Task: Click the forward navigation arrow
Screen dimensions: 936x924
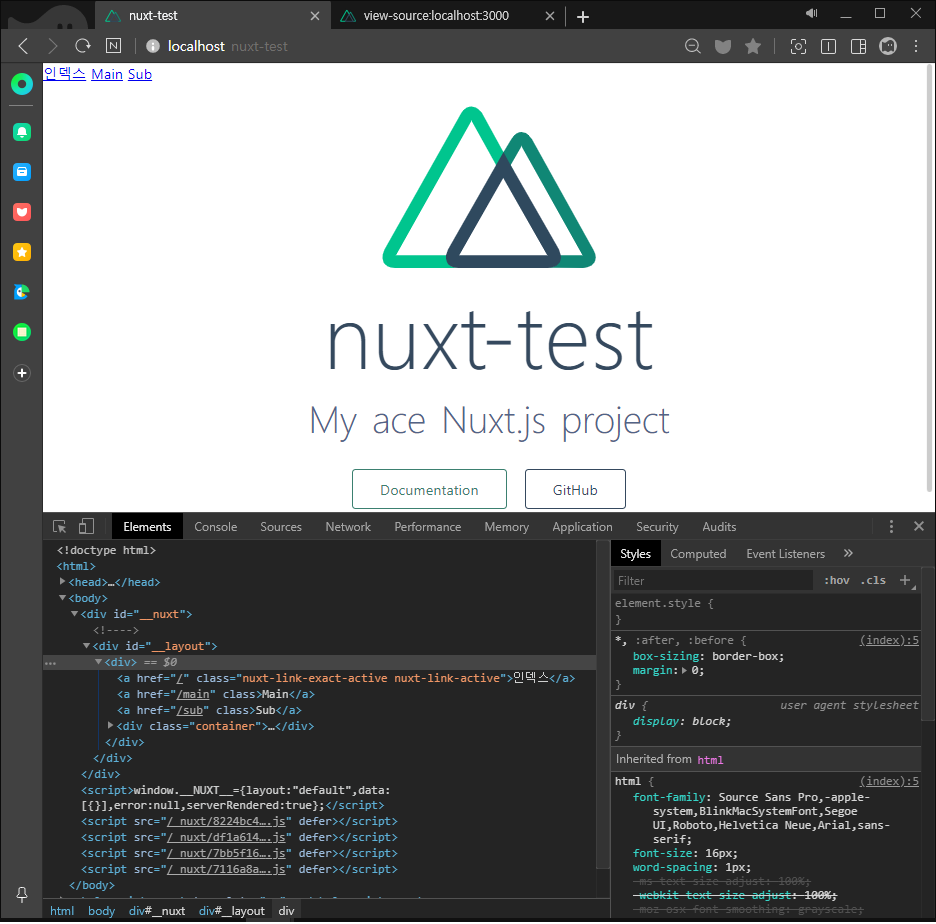Action: tap(53, 46)
